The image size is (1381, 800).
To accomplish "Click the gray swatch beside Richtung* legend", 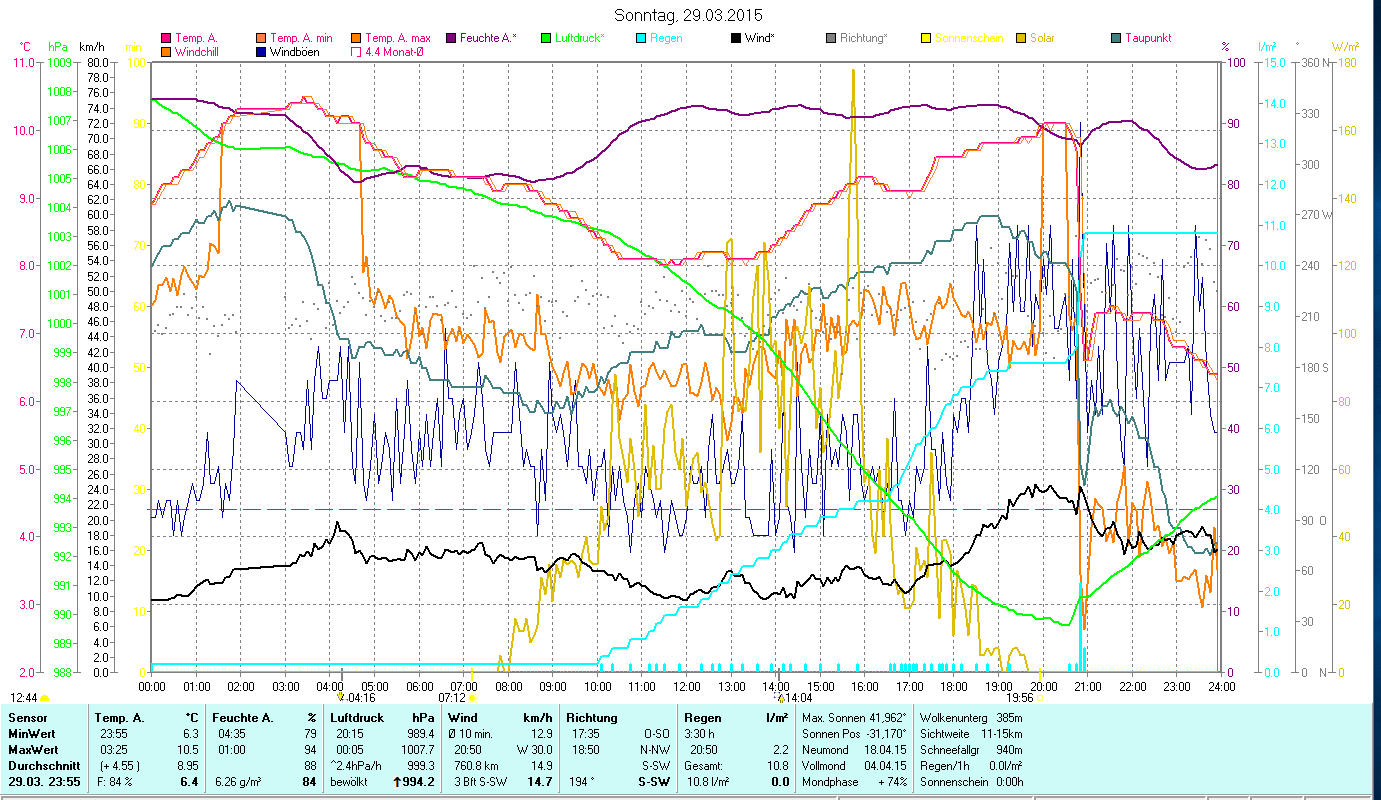I will (x=830, y=38).
